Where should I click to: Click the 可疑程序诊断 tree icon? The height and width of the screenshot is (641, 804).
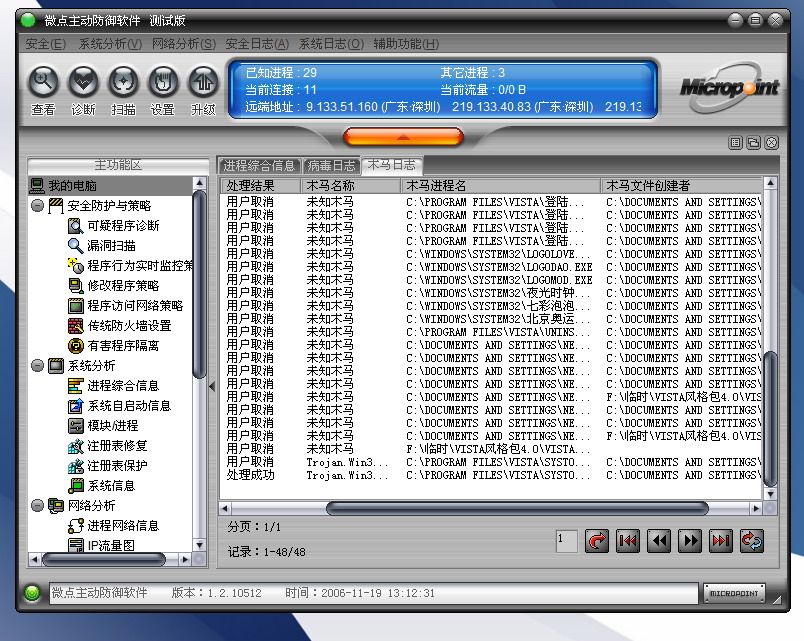(75, 226)
